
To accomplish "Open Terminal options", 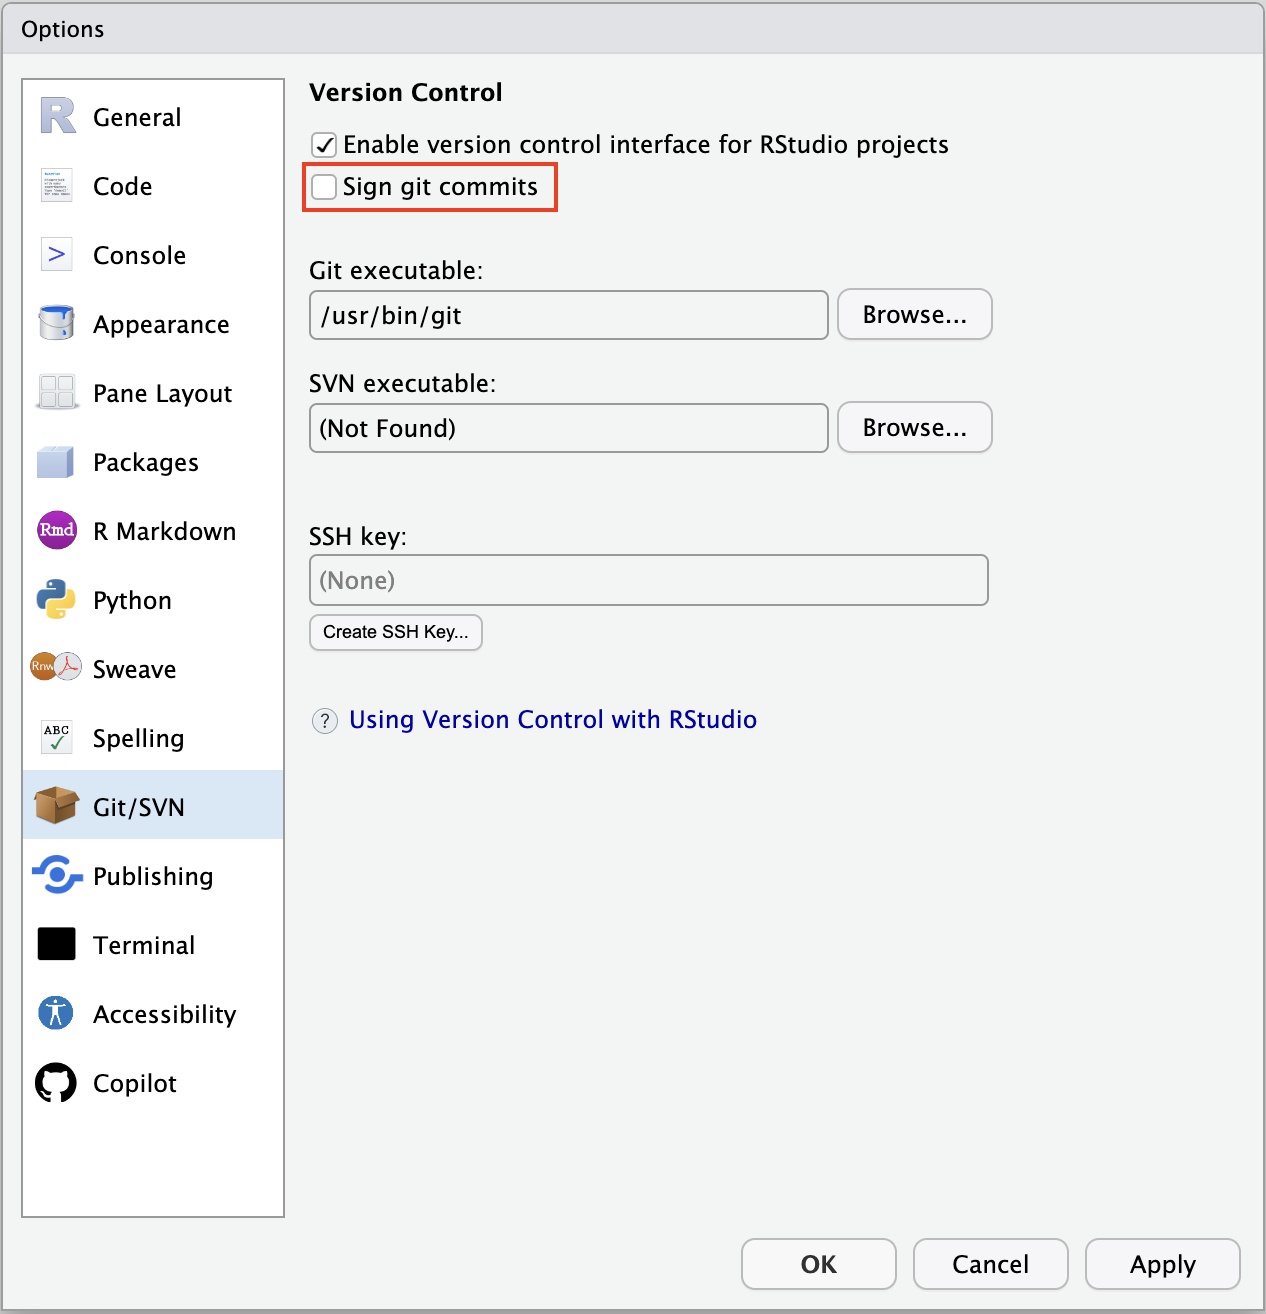I will click(x=153, y=945).
